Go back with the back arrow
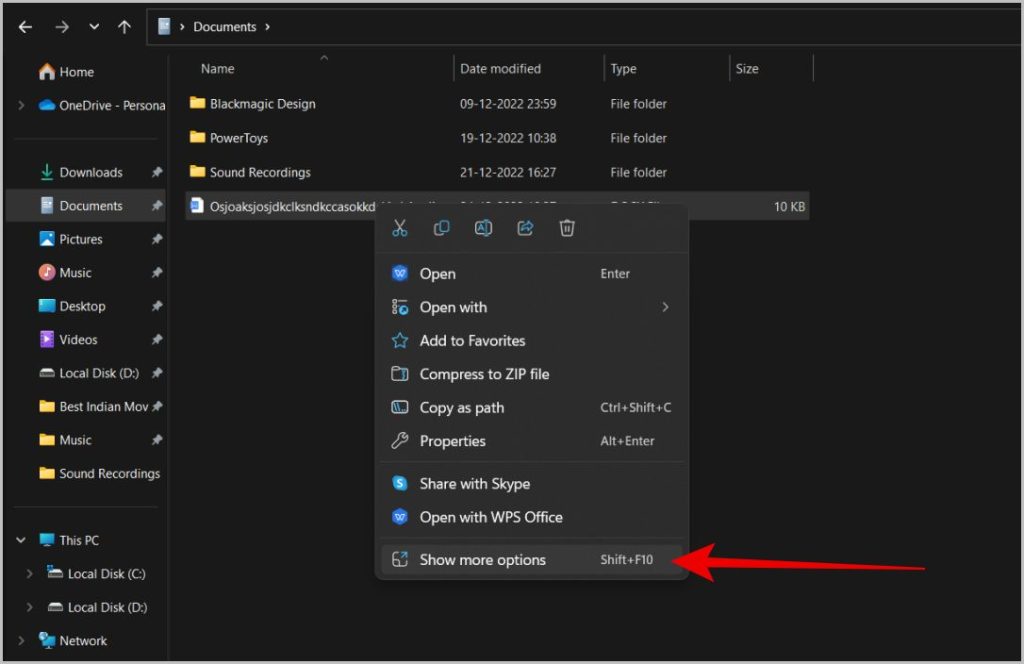Viewport: 1024px width, 664px height. coord(26,27)
